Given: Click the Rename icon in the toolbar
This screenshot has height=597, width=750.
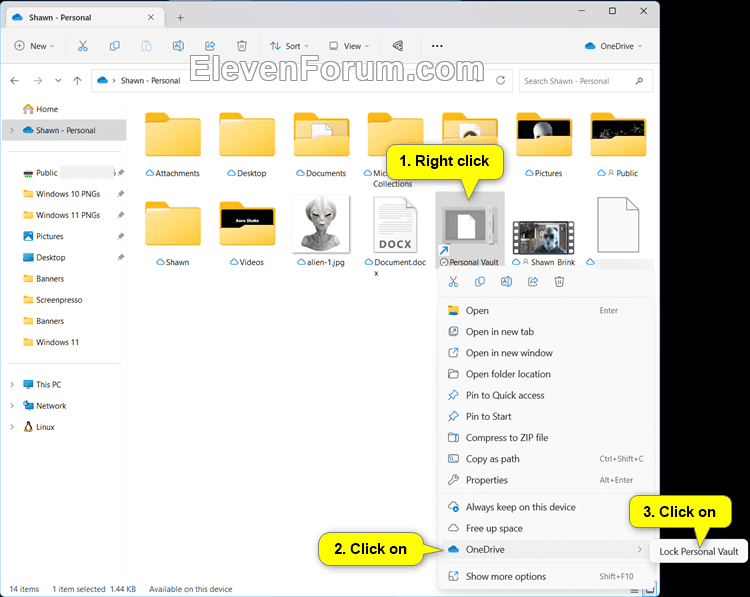Looking at the screenshot, I should pos(178,46).
